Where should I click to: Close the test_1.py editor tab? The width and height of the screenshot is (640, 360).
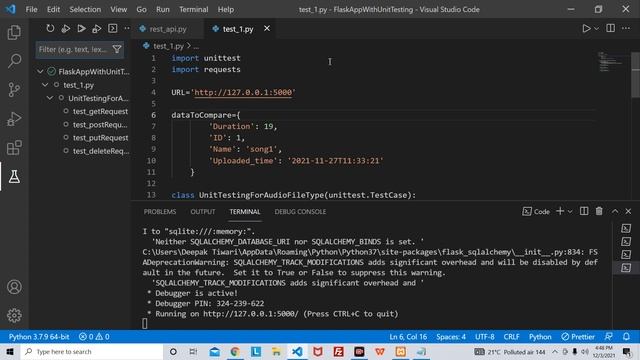[x=267, y=29]
